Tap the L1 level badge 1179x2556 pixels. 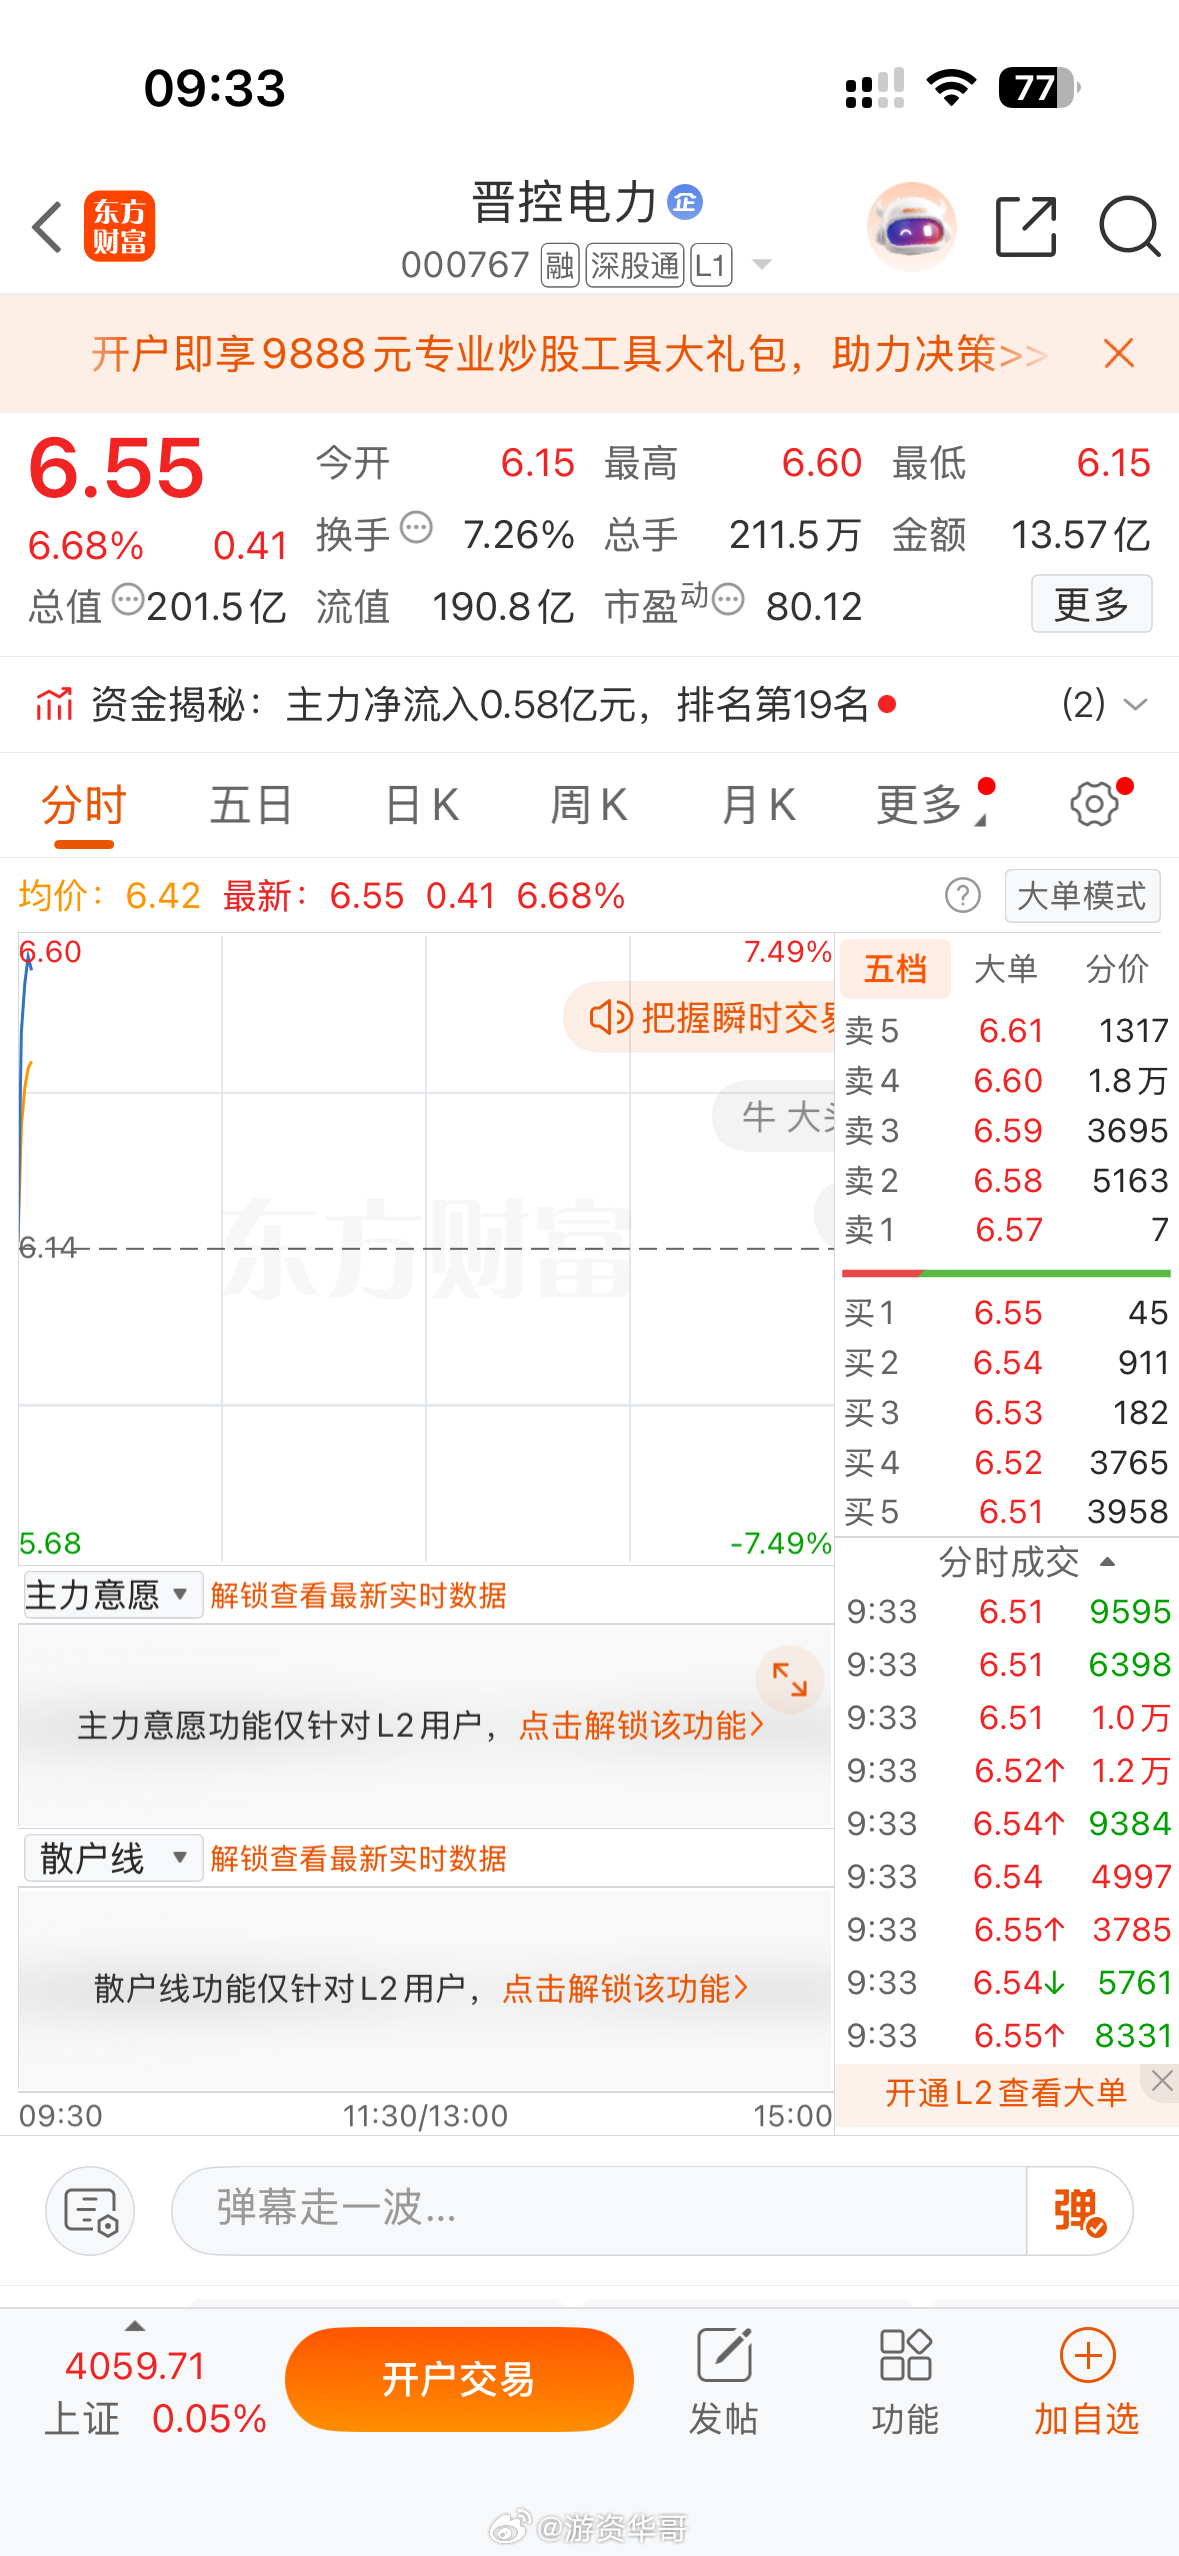(x=711, y=265)
